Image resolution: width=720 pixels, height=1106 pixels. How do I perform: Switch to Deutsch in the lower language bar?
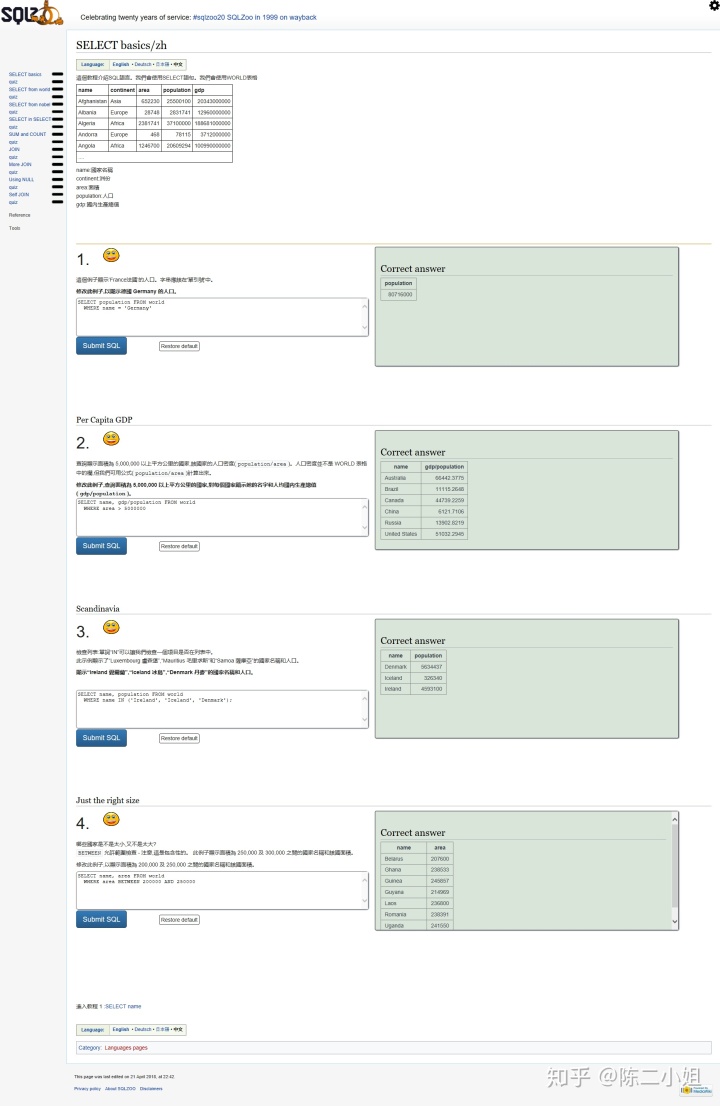(143, 1029)
